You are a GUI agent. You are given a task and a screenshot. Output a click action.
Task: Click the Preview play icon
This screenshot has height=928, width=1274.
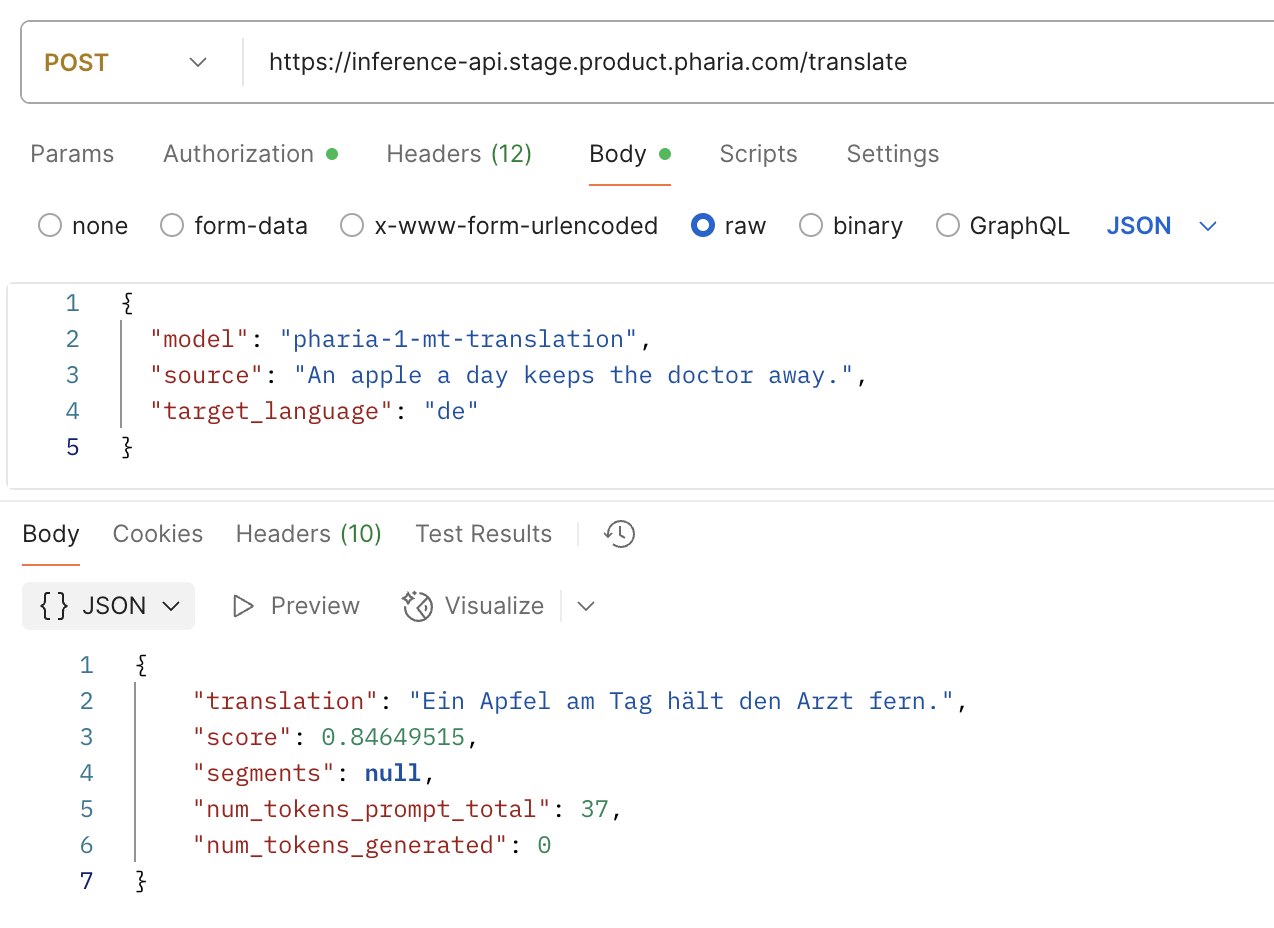[x=243, y=606]
